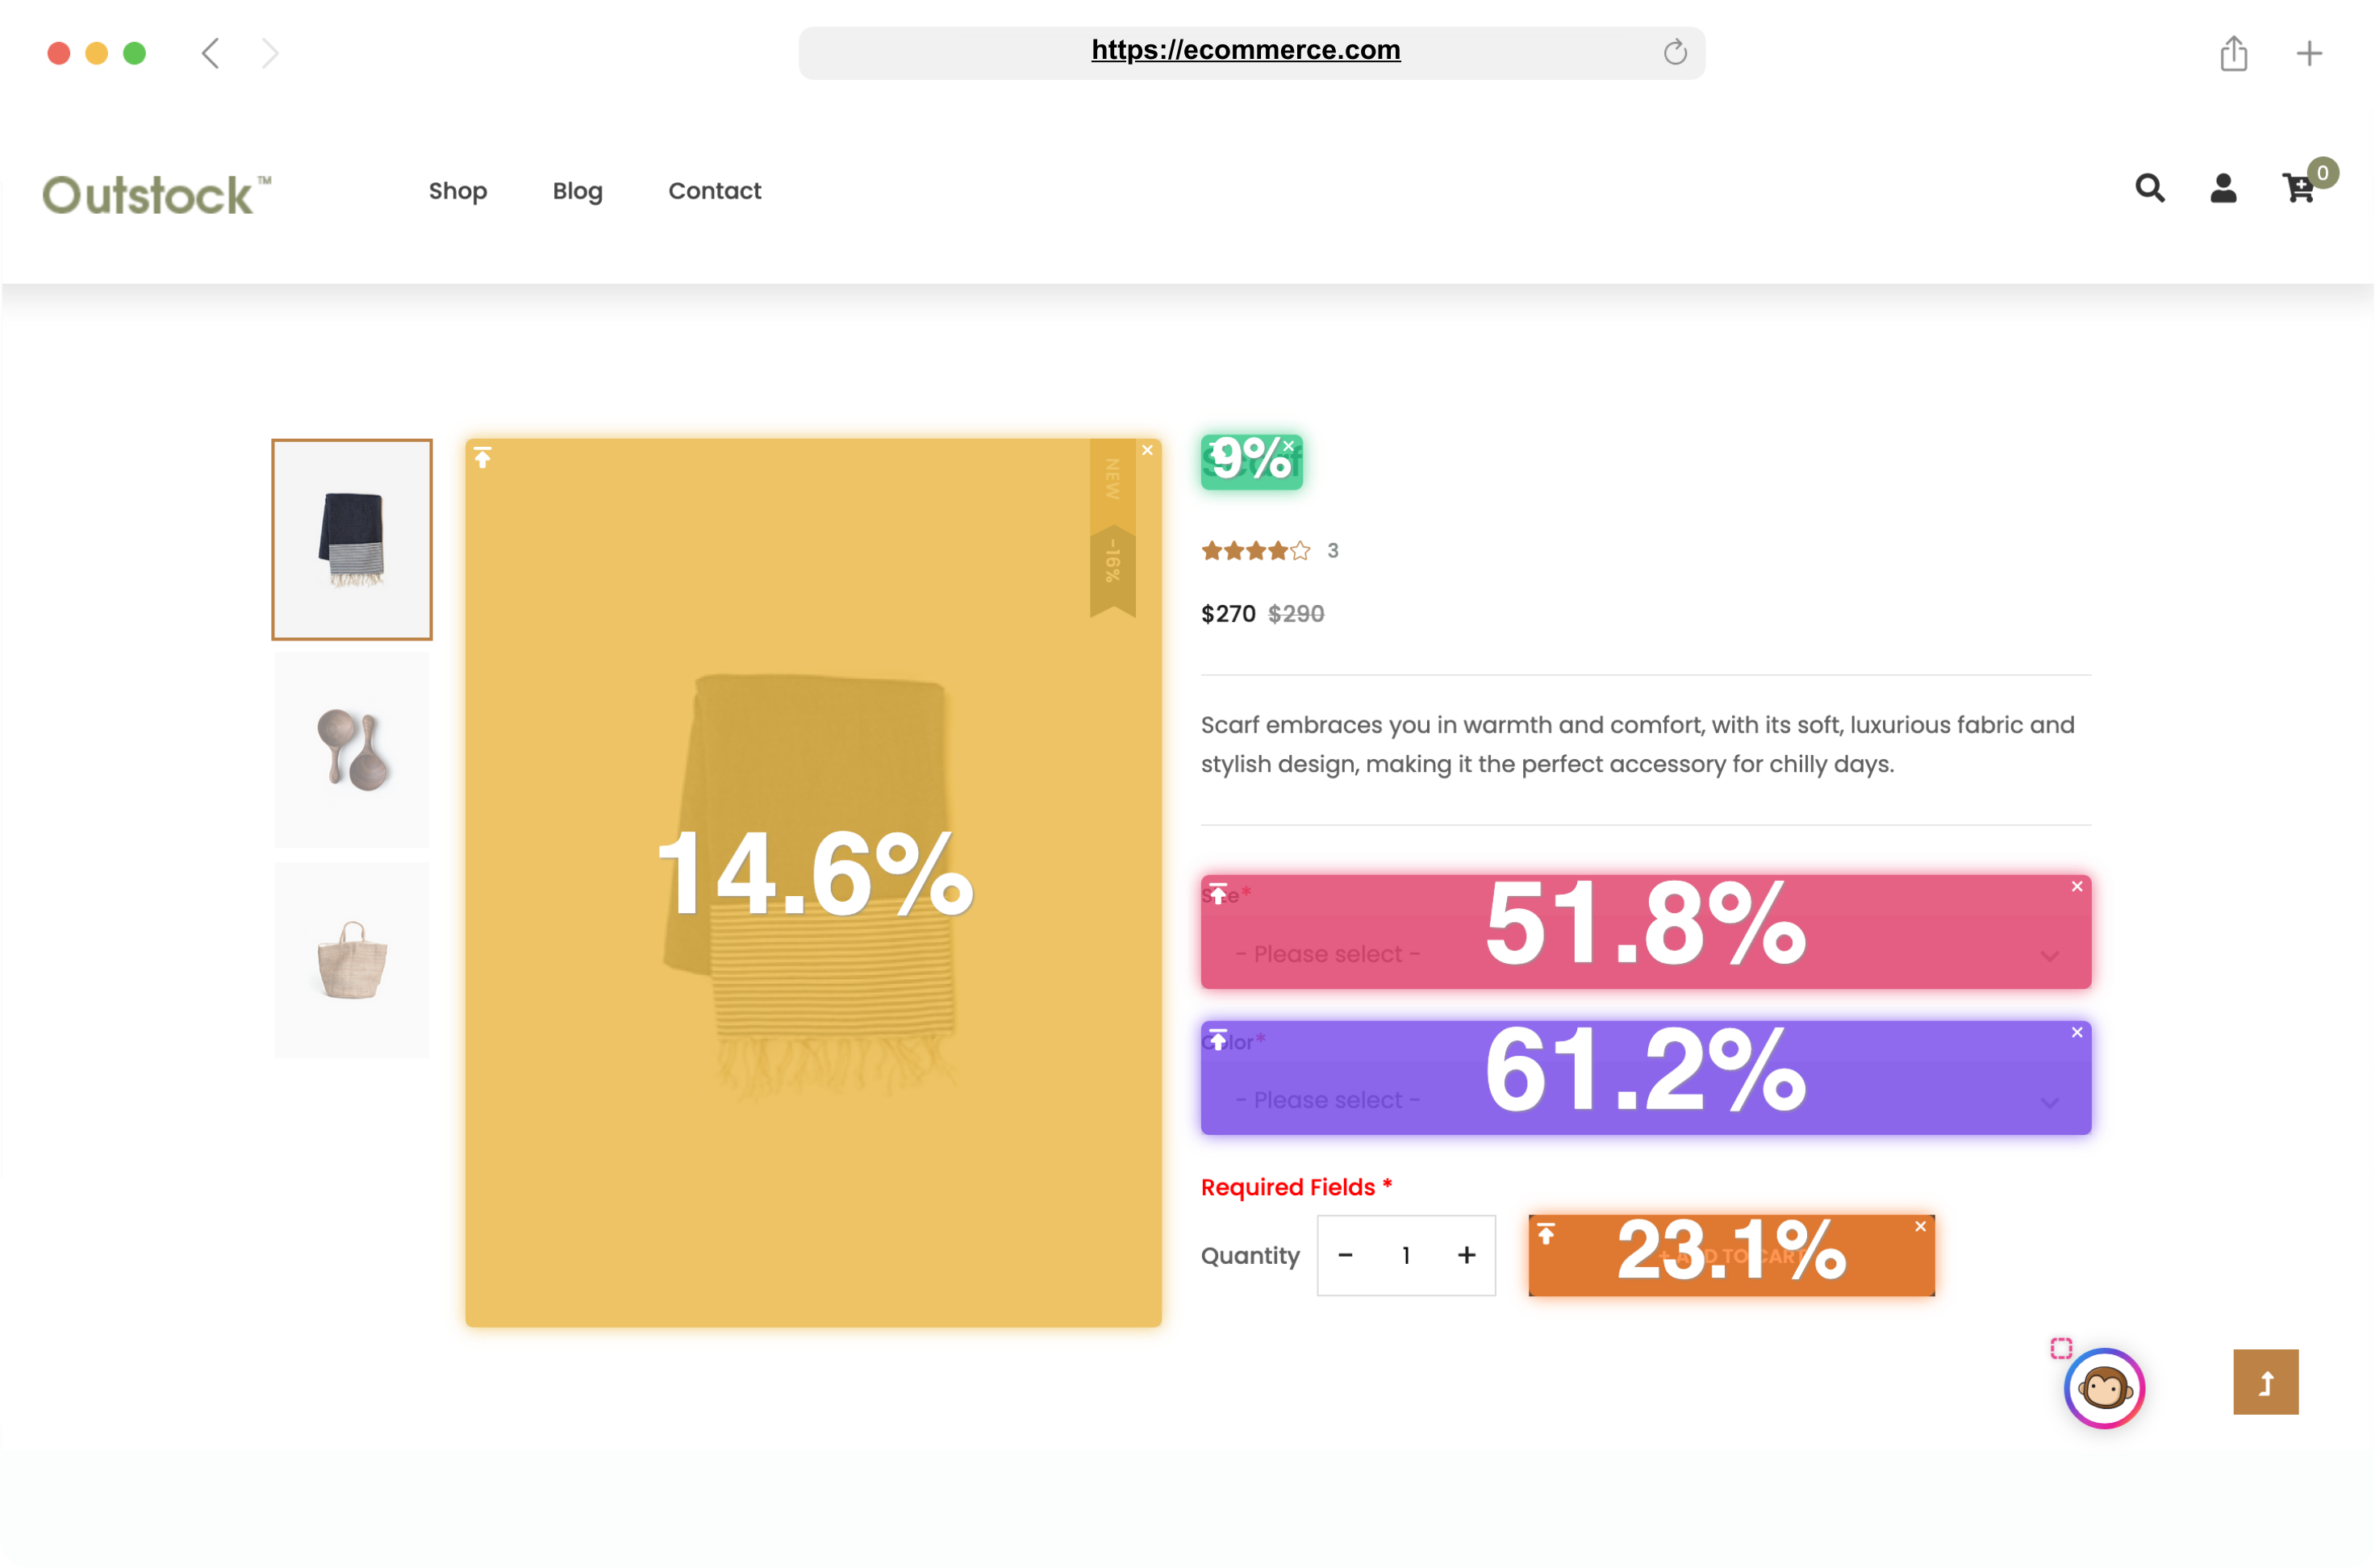Open the monkey avatar chat widget

[x=2103, y=1388]
